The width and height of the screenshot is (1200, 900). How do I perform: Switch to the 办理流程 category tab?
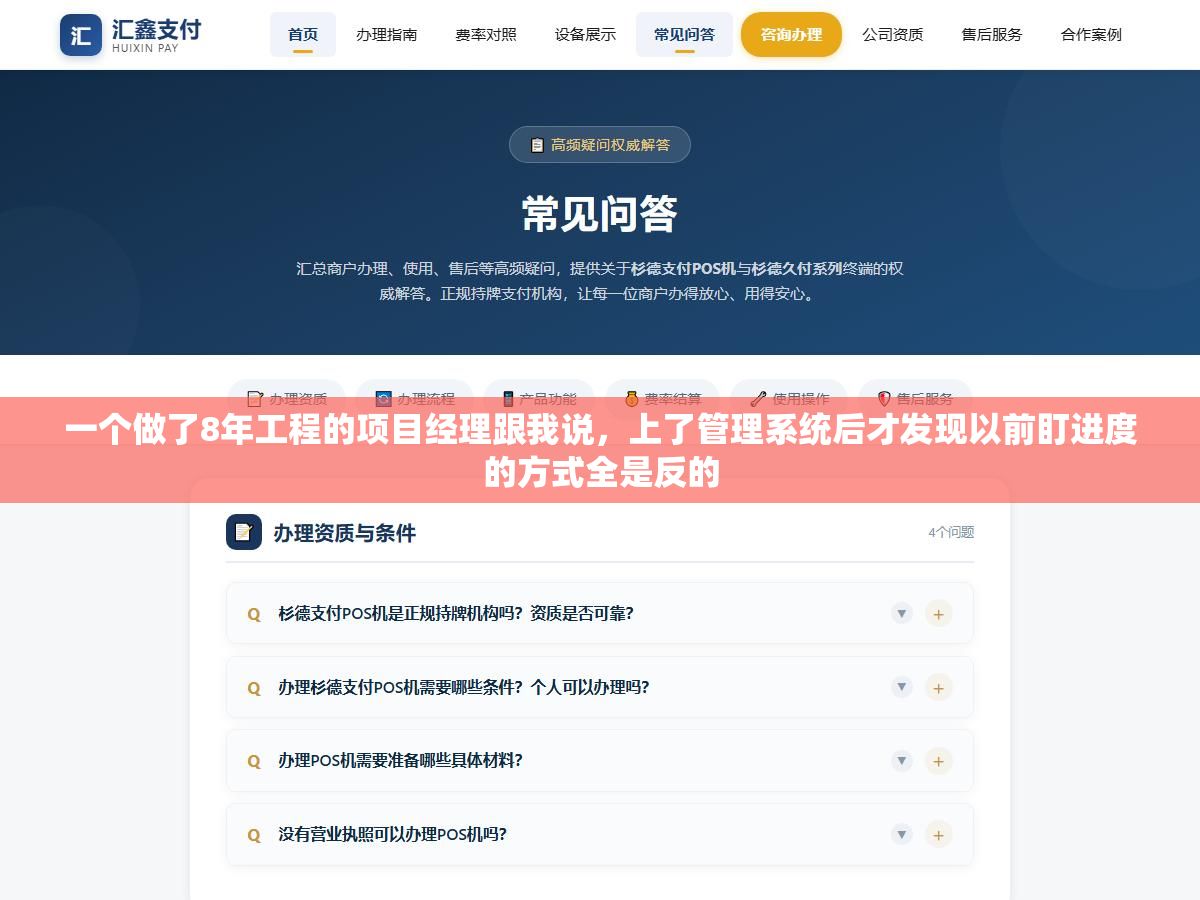(x=415, y=398)
